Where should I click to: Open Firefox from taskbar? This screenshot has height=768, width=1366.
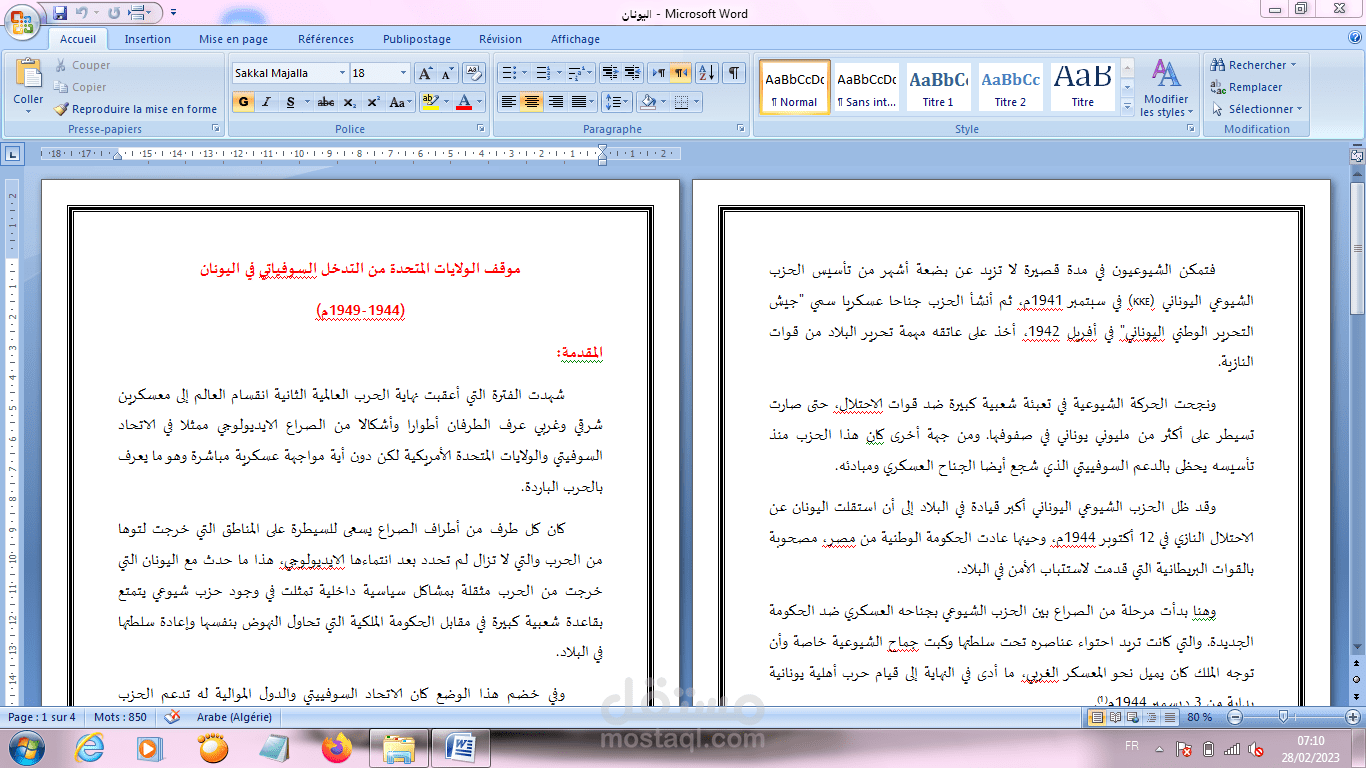click(x=337, y=747)
